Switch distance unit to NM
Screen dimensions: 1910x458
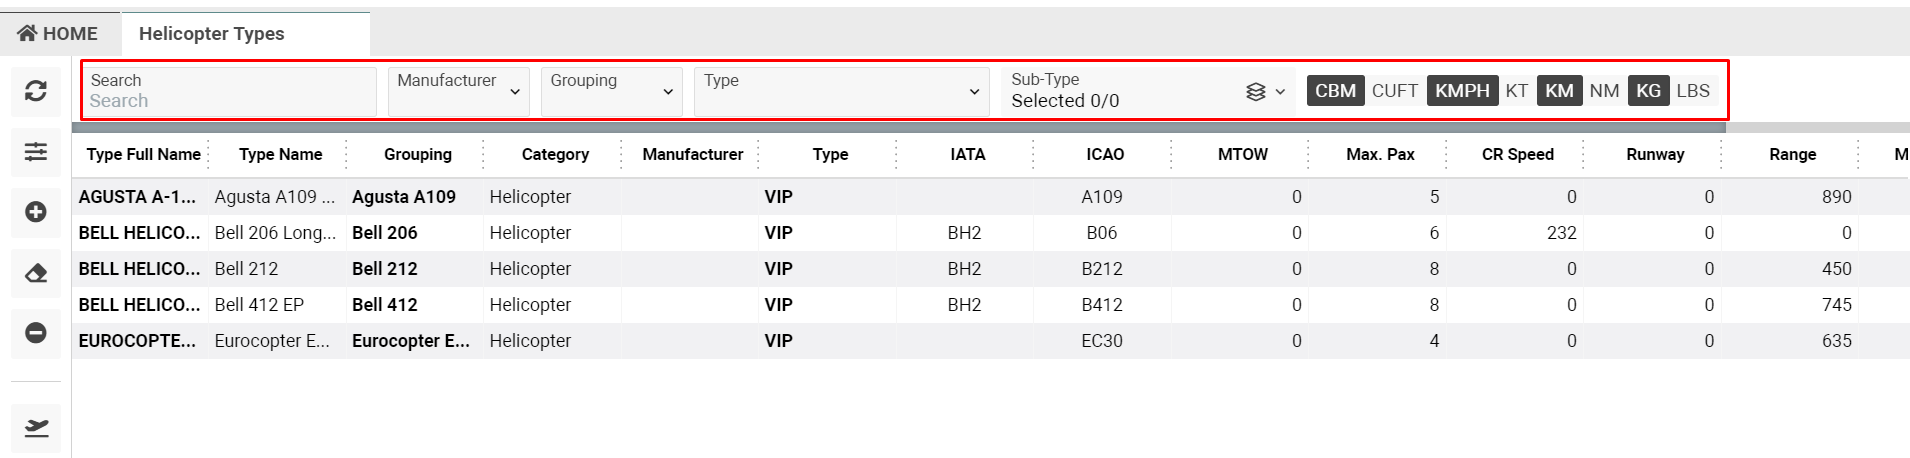[1604, 91]
